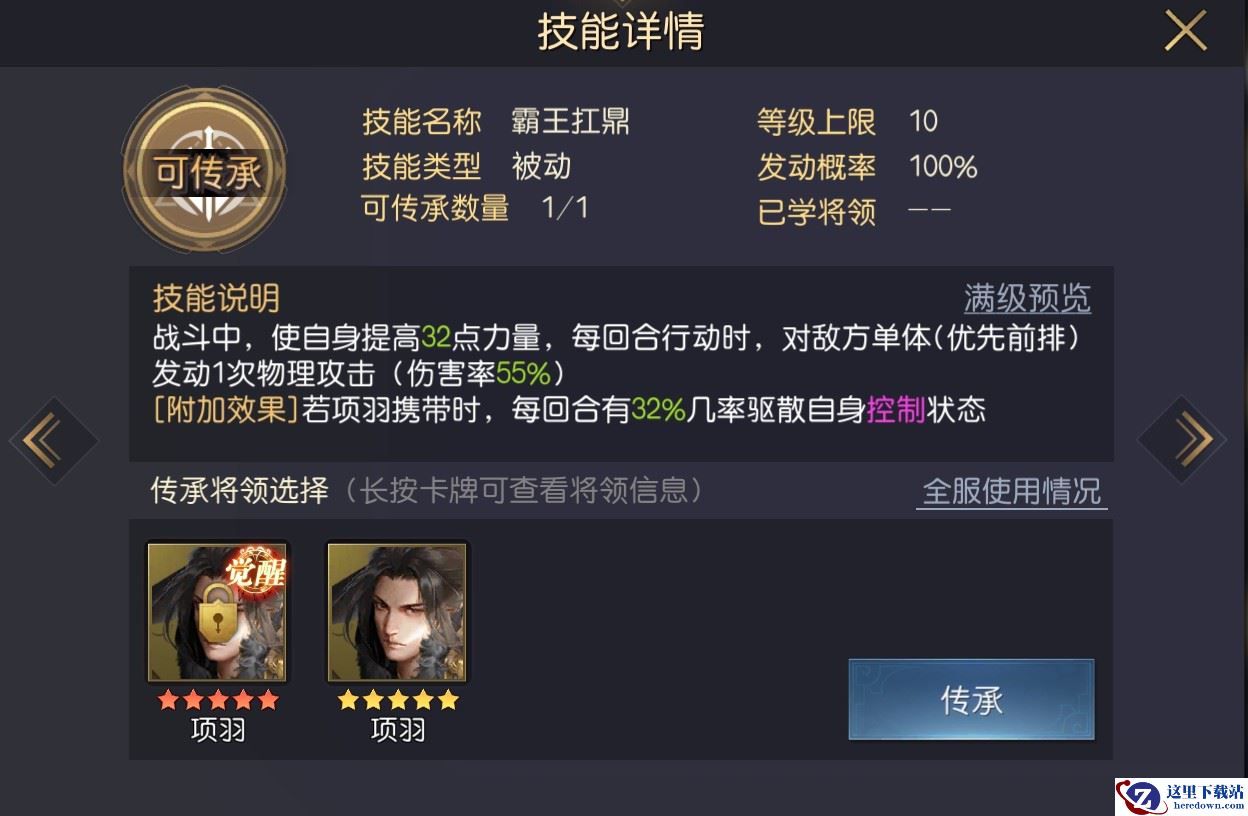The width and height of the screenshot is (1248, 816).
Task: Close the 技能详情 dialog
Action: point(1185,32)
